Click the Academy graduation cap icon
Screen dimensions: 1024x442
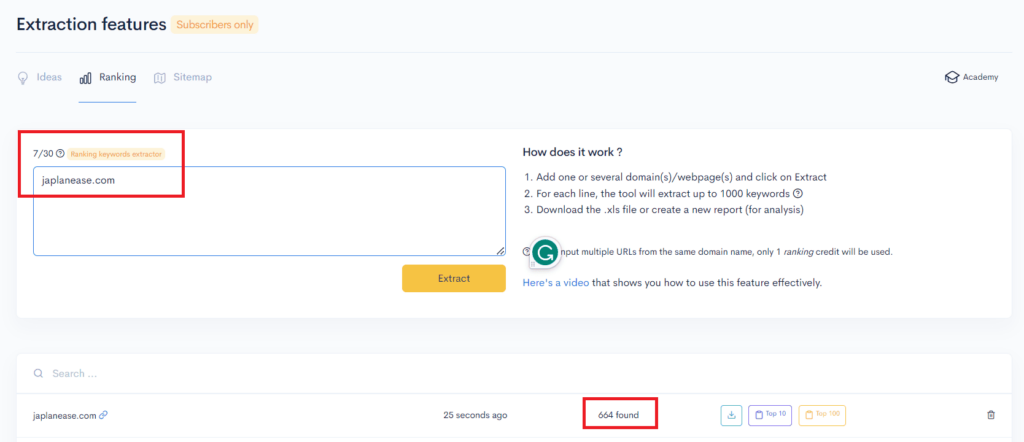(952, 77)
